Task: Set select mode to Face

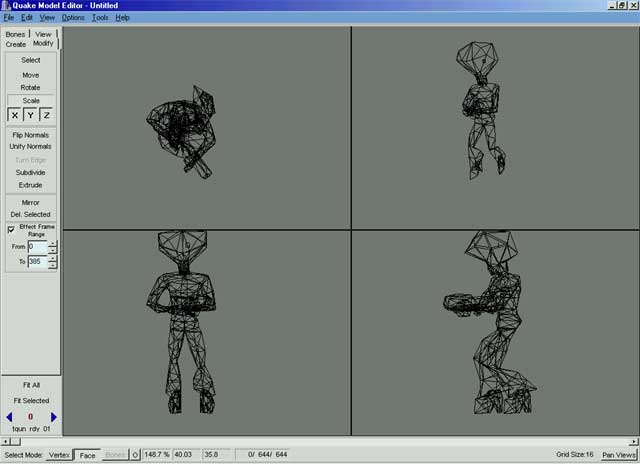Action: point(88,455)
